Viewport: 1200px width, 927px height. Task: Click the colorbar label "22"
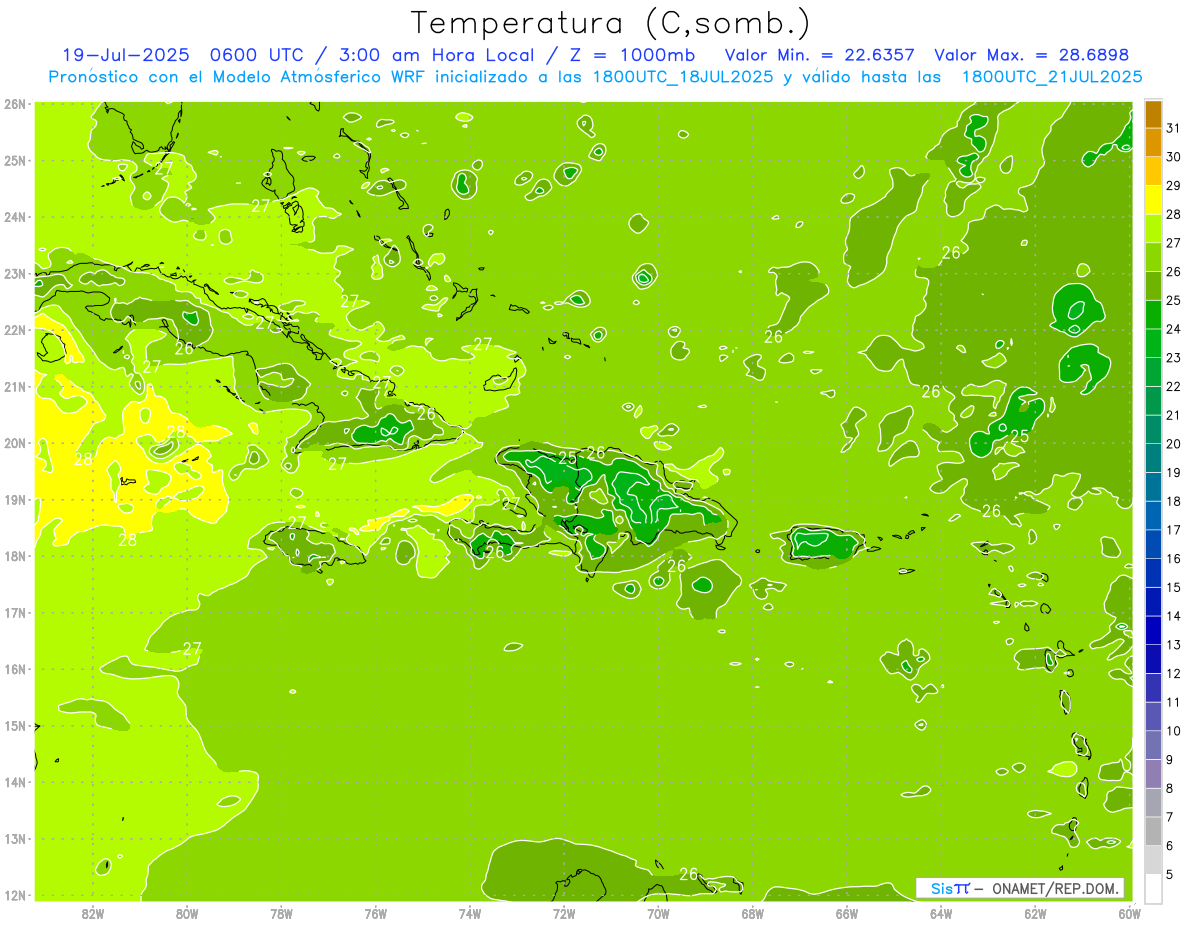[1173, 387]
